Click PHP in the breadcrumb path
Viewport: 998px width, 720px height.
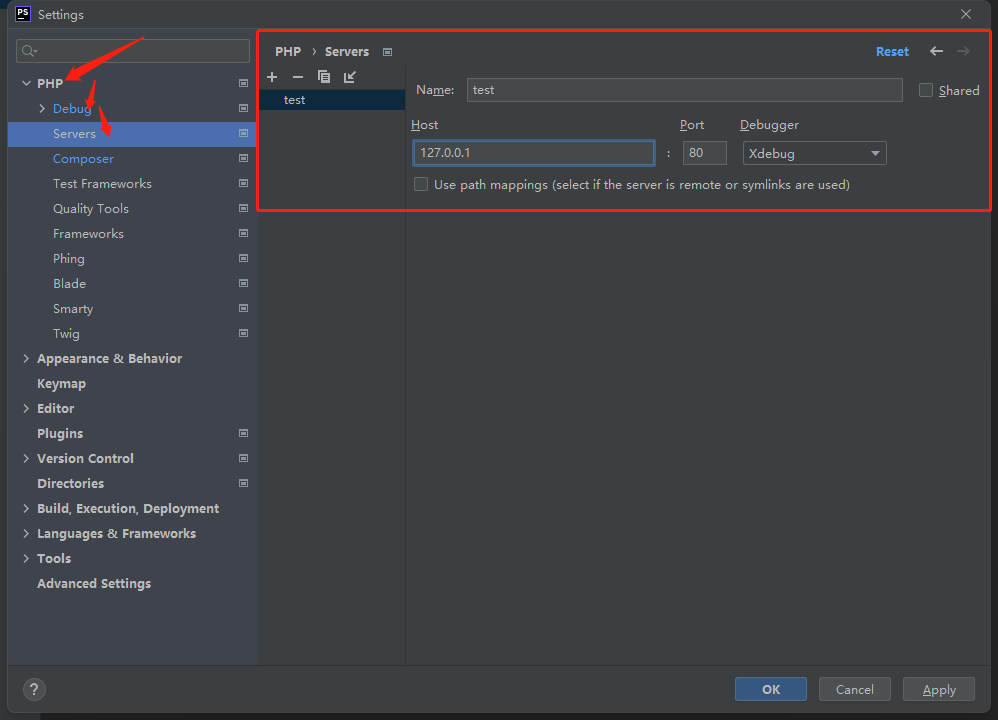coord(288,51)
